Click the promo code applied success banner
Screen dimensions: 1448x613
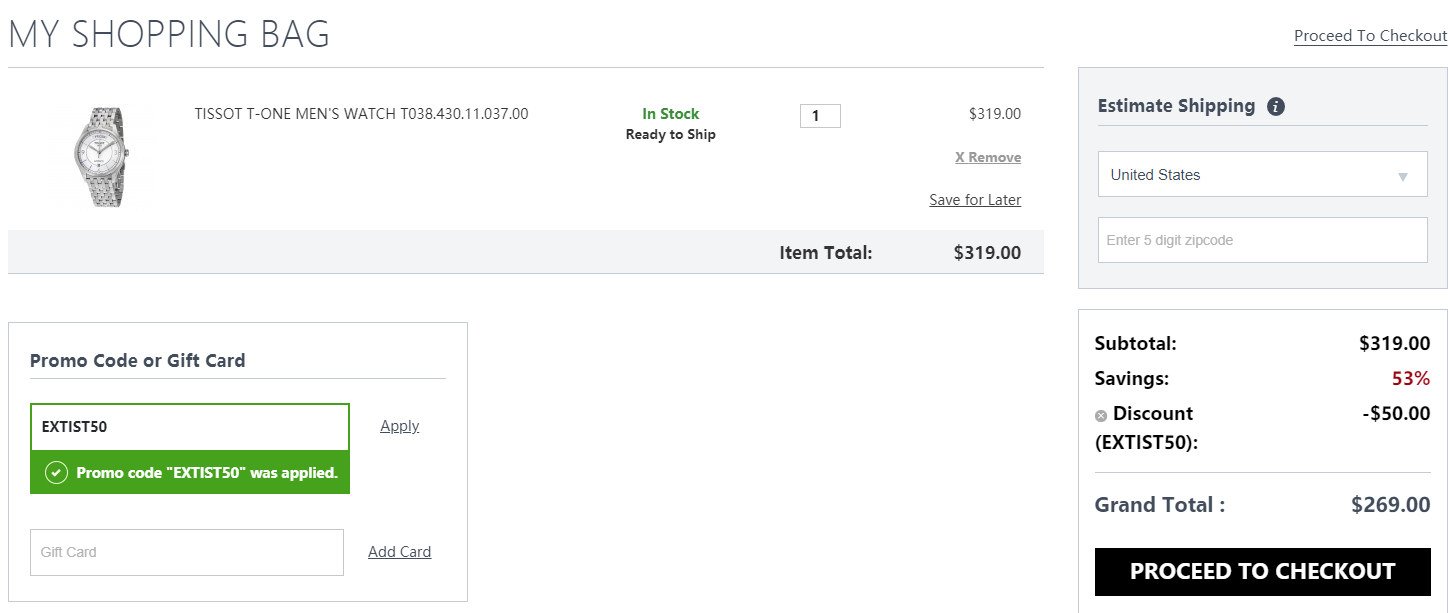click(190, 472)
